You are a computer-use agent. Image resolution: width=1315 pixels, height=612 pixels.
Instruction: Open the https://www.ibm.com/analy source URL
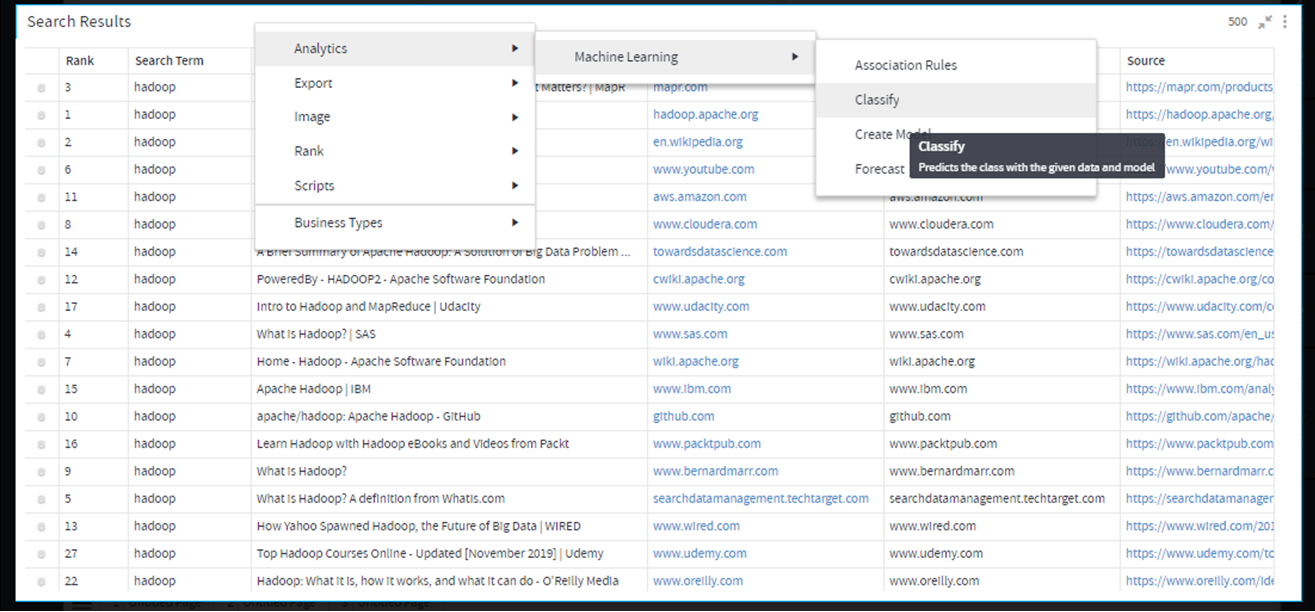click(1199, 389)
